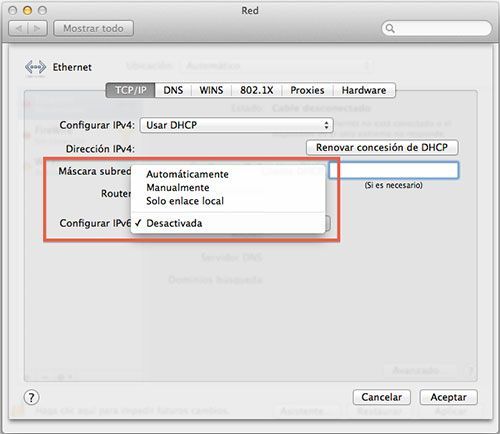
Task: Click the DHCP client ID field
Action: pyautogui.click(x=394, y=170)
